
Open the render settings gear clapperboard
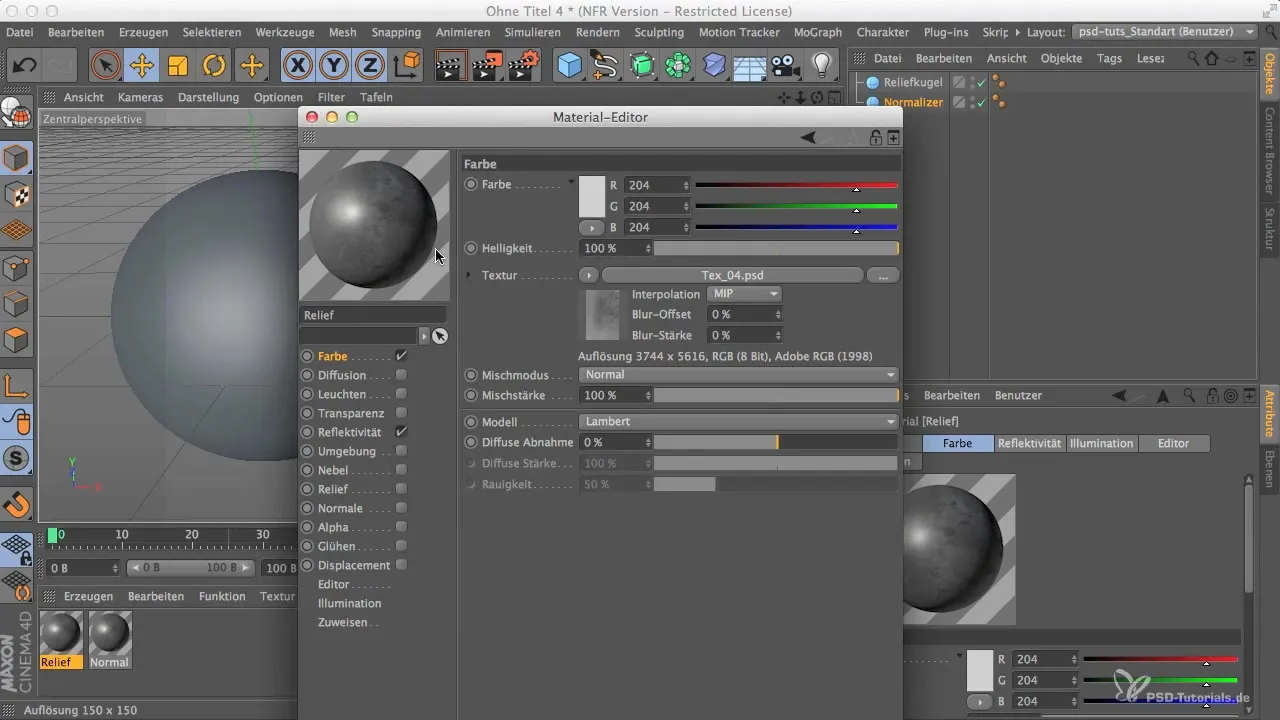click(524, 66)
